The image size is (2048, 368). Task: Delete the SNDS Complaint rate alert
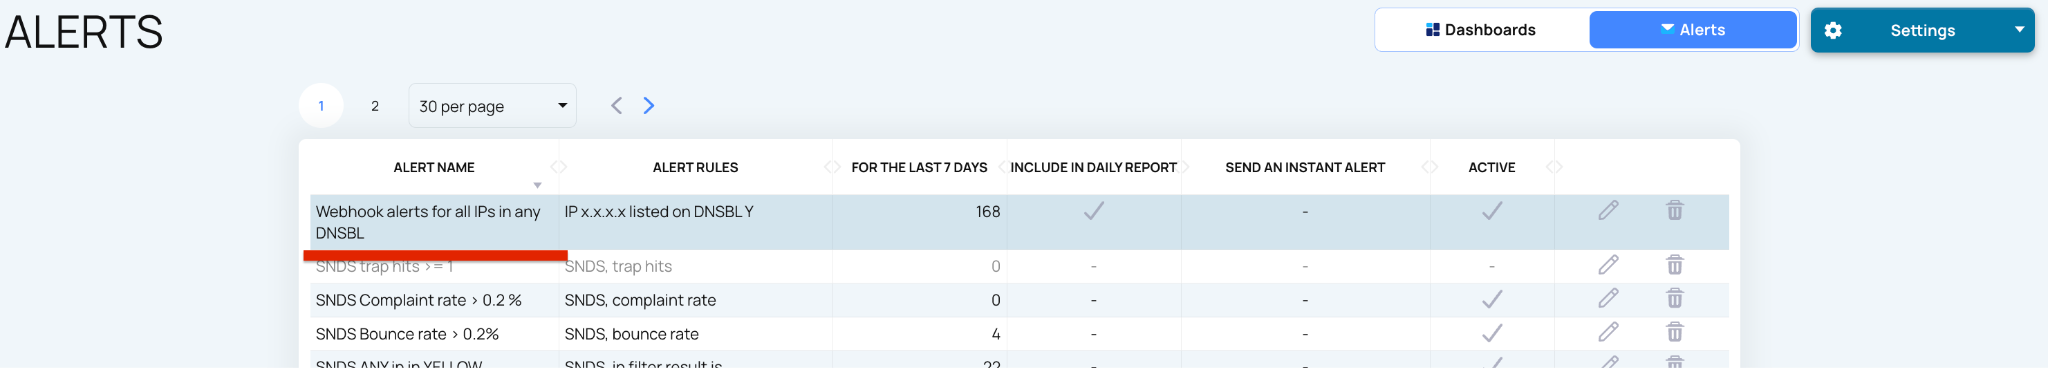click(1675, 298)
